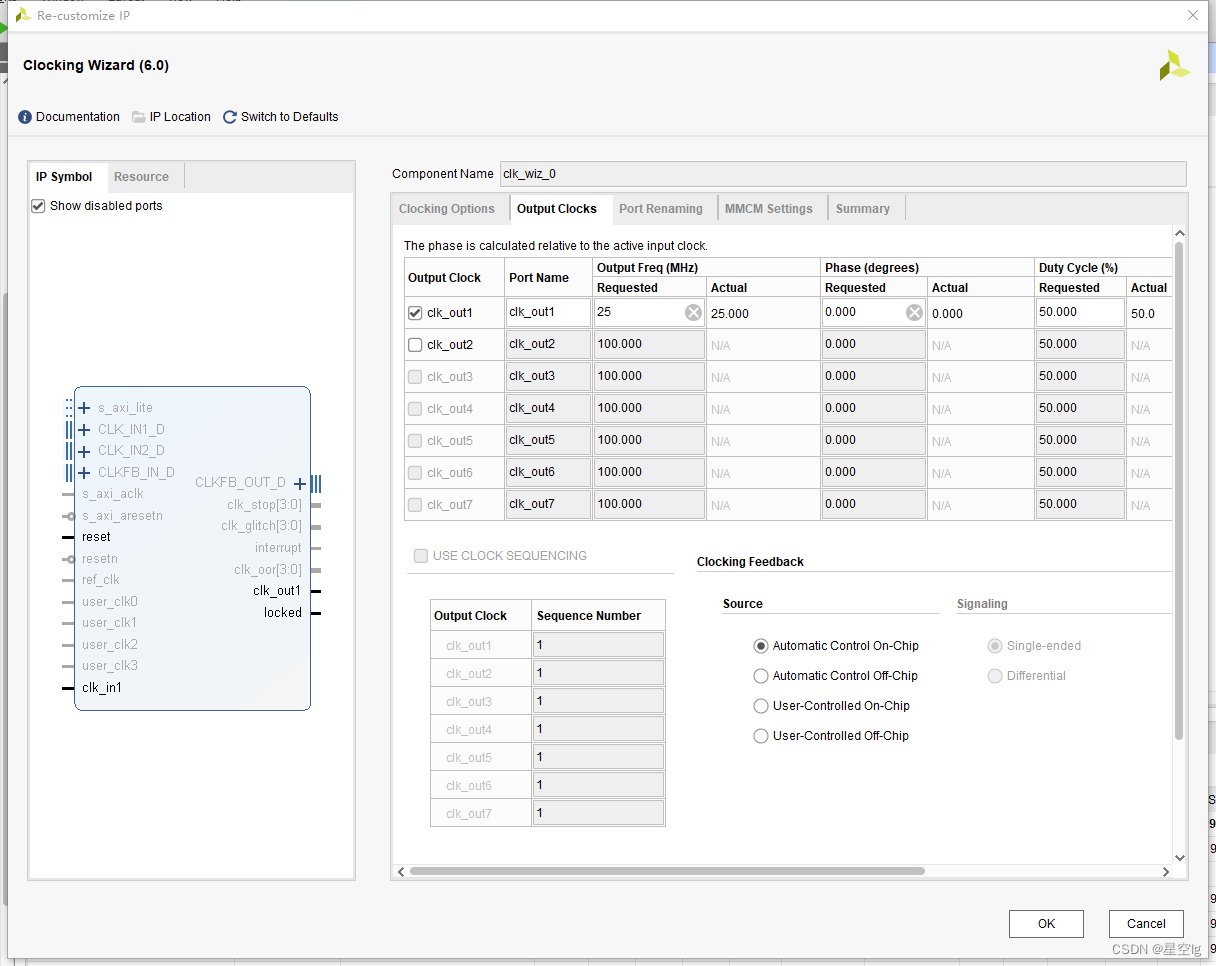Click the Documentation link
The height and width of the screenshot is (966, 1216).
pyautogui.click(x=78, y=117)
